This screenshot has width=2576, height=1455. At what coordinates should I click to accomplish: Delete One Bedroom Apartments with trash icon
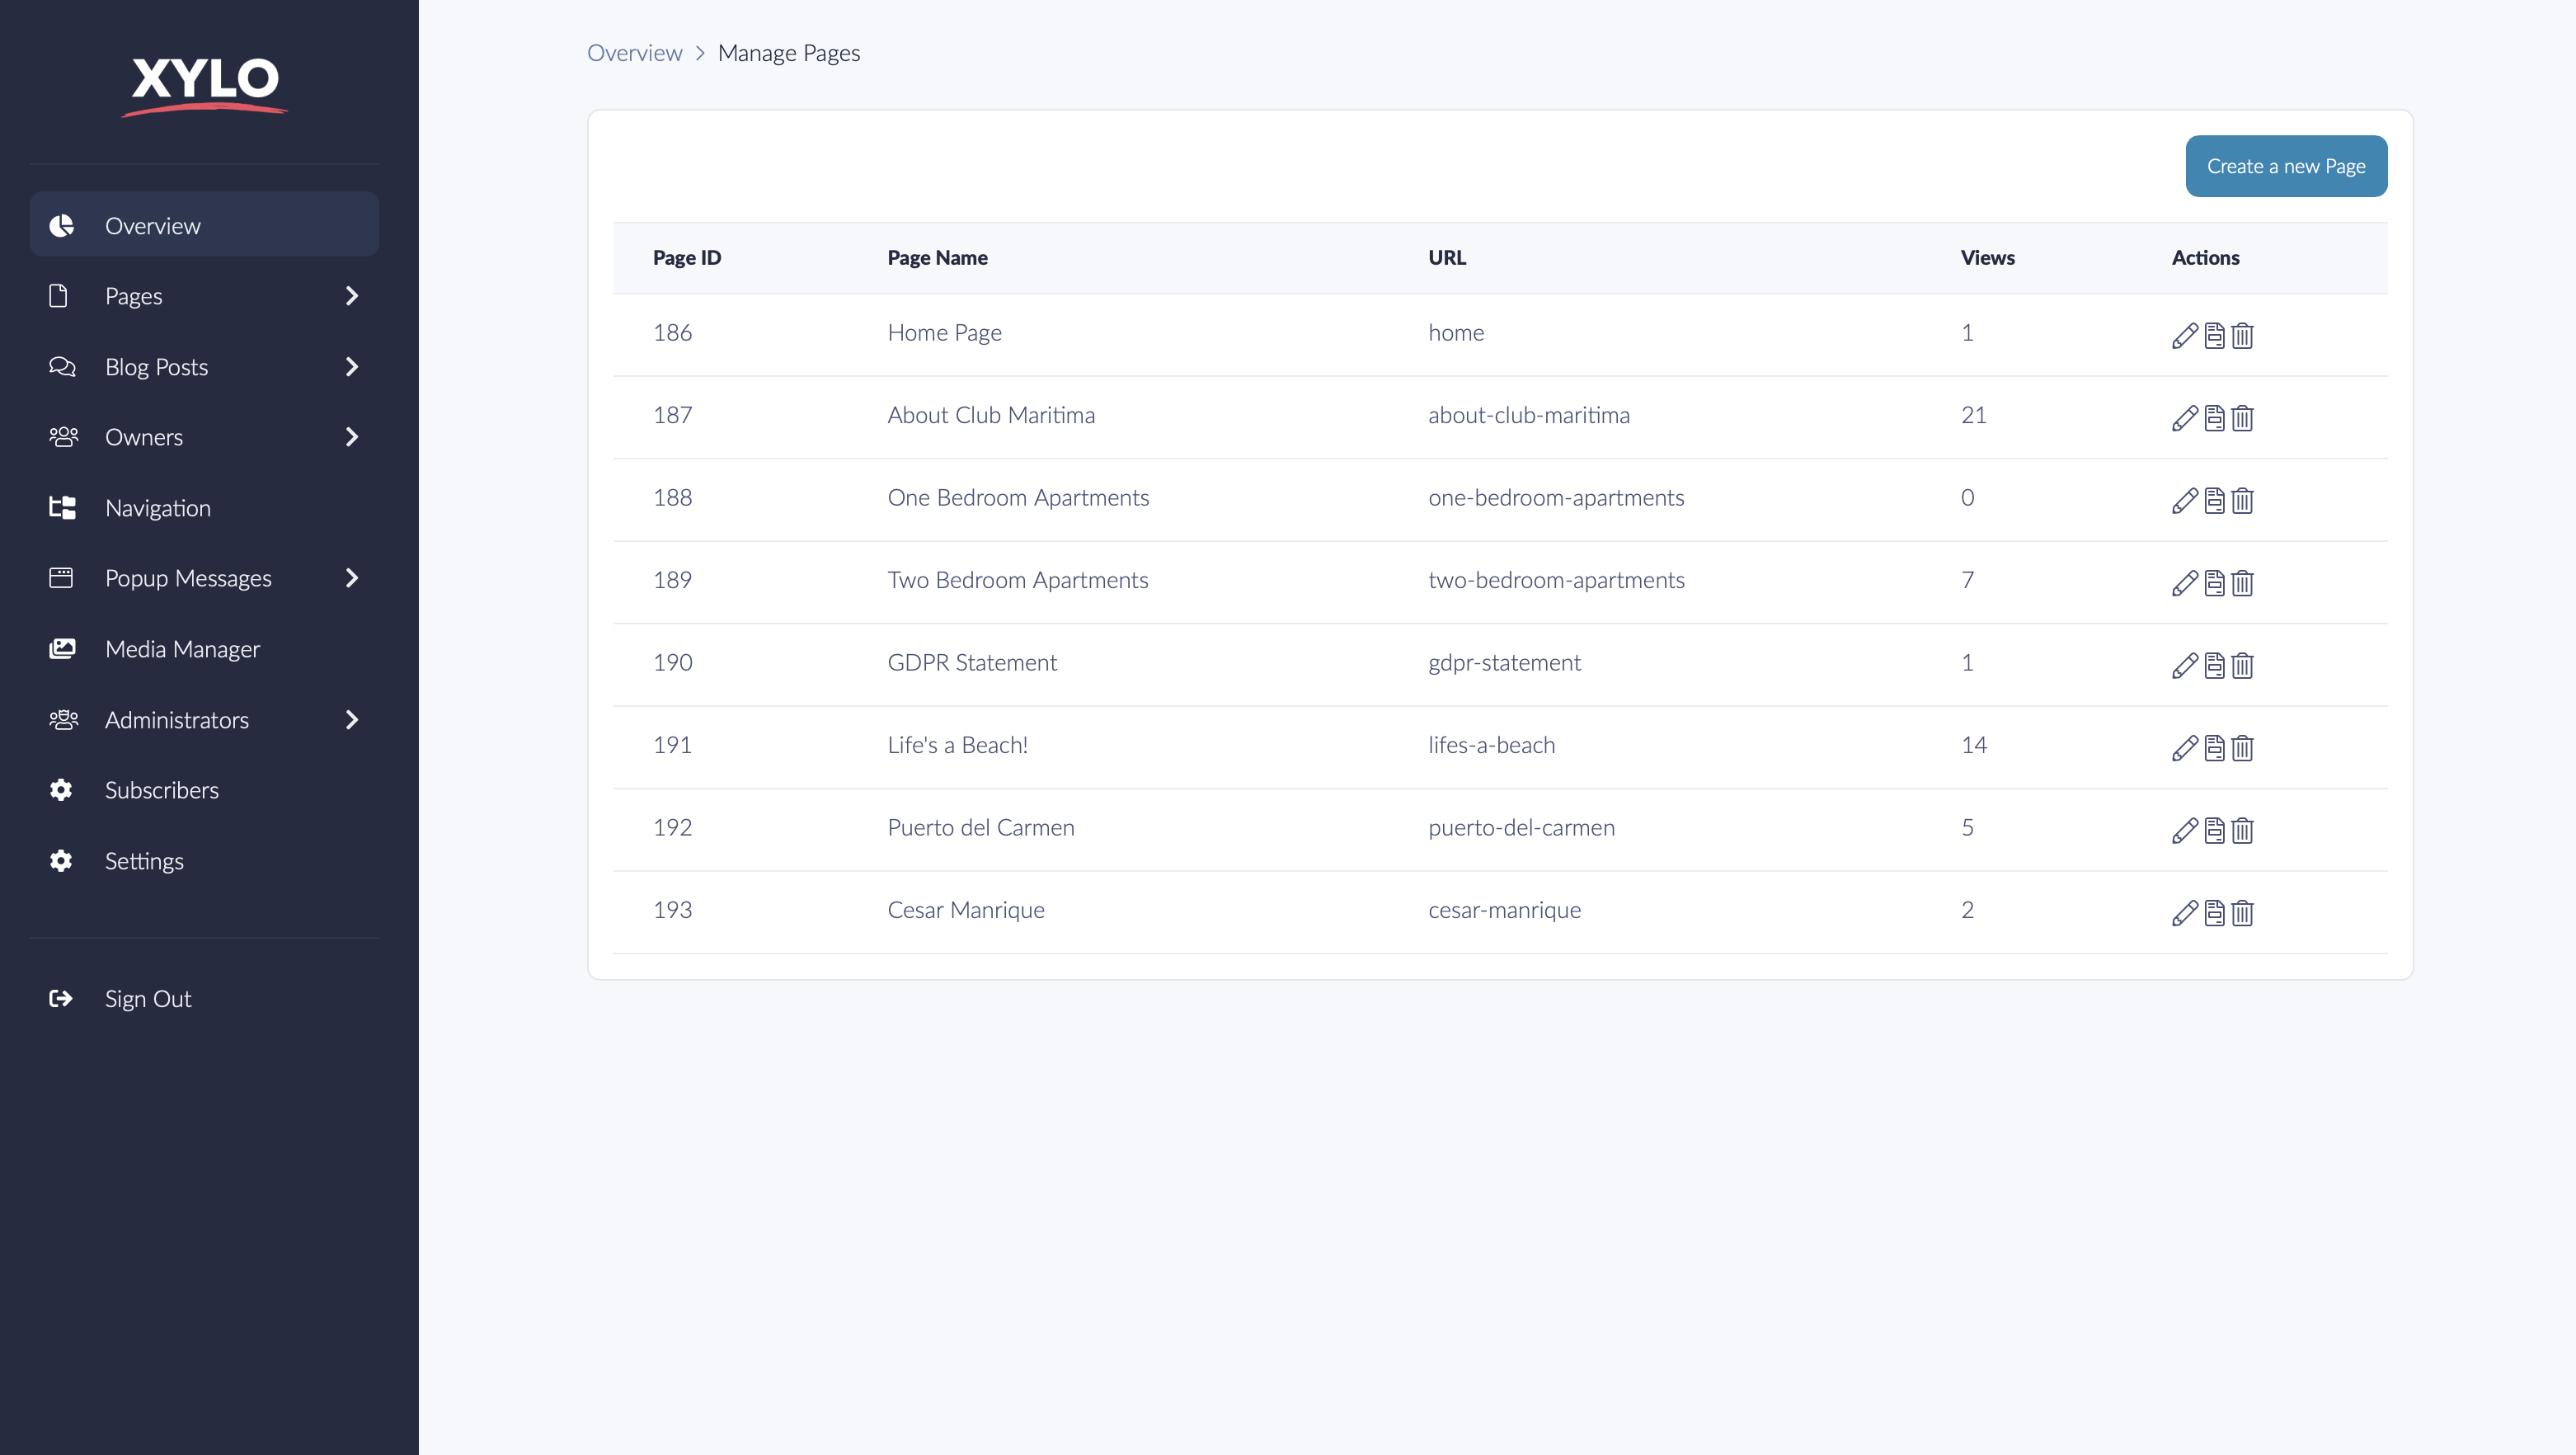click(2242, 500)
